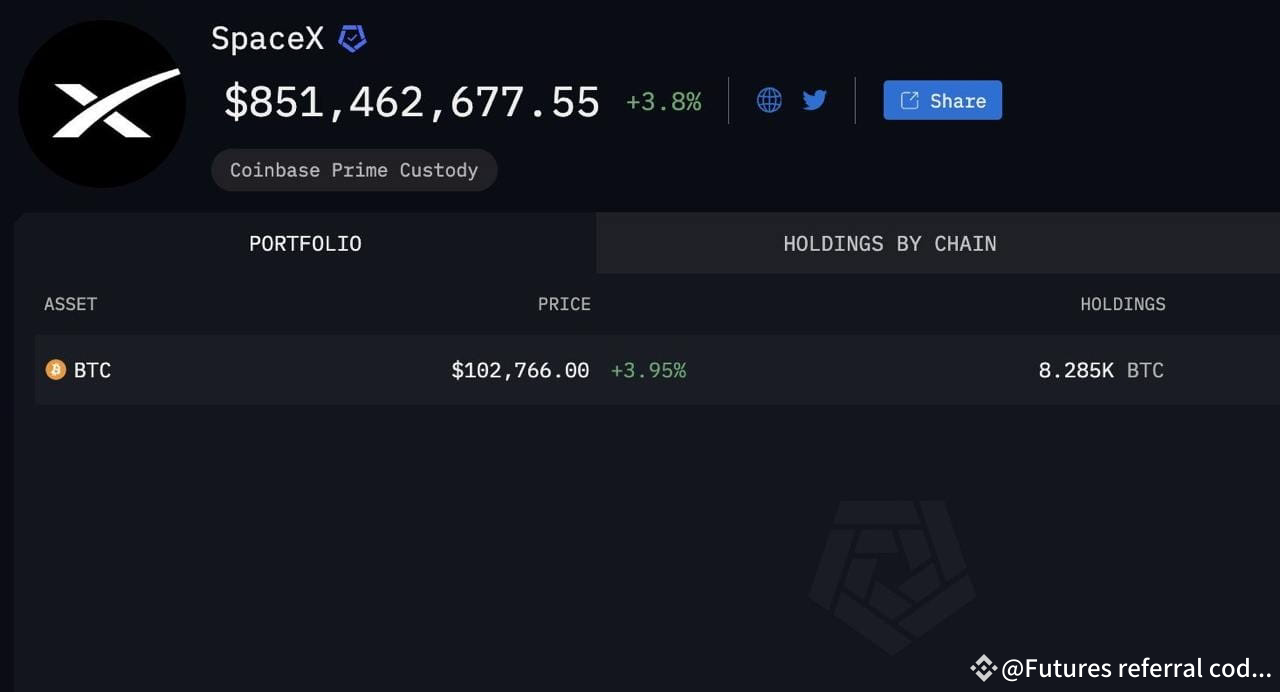Click the 8.285K BTC holdings value
The image size is (1280, 692).
point(1102,370)
